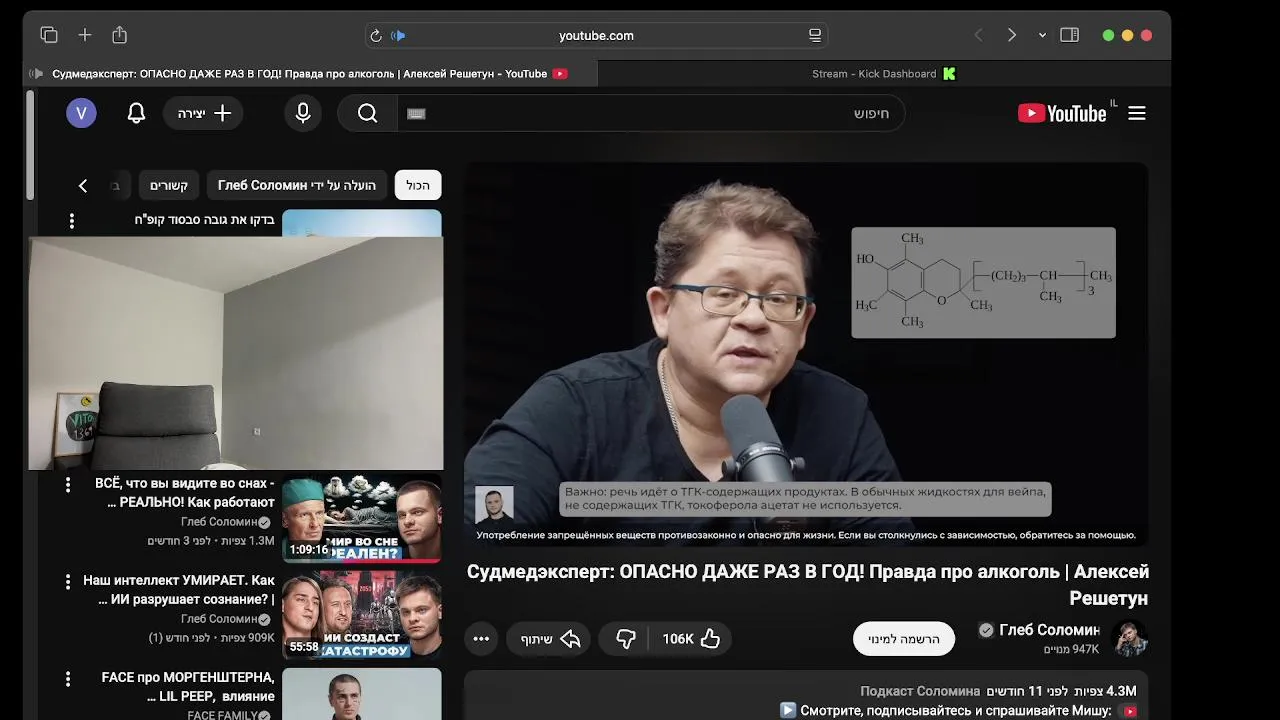Open the channel avatar beside Глеб Соломин
The height and width of the screenshot is (720, 1280).
(1131, 639)
